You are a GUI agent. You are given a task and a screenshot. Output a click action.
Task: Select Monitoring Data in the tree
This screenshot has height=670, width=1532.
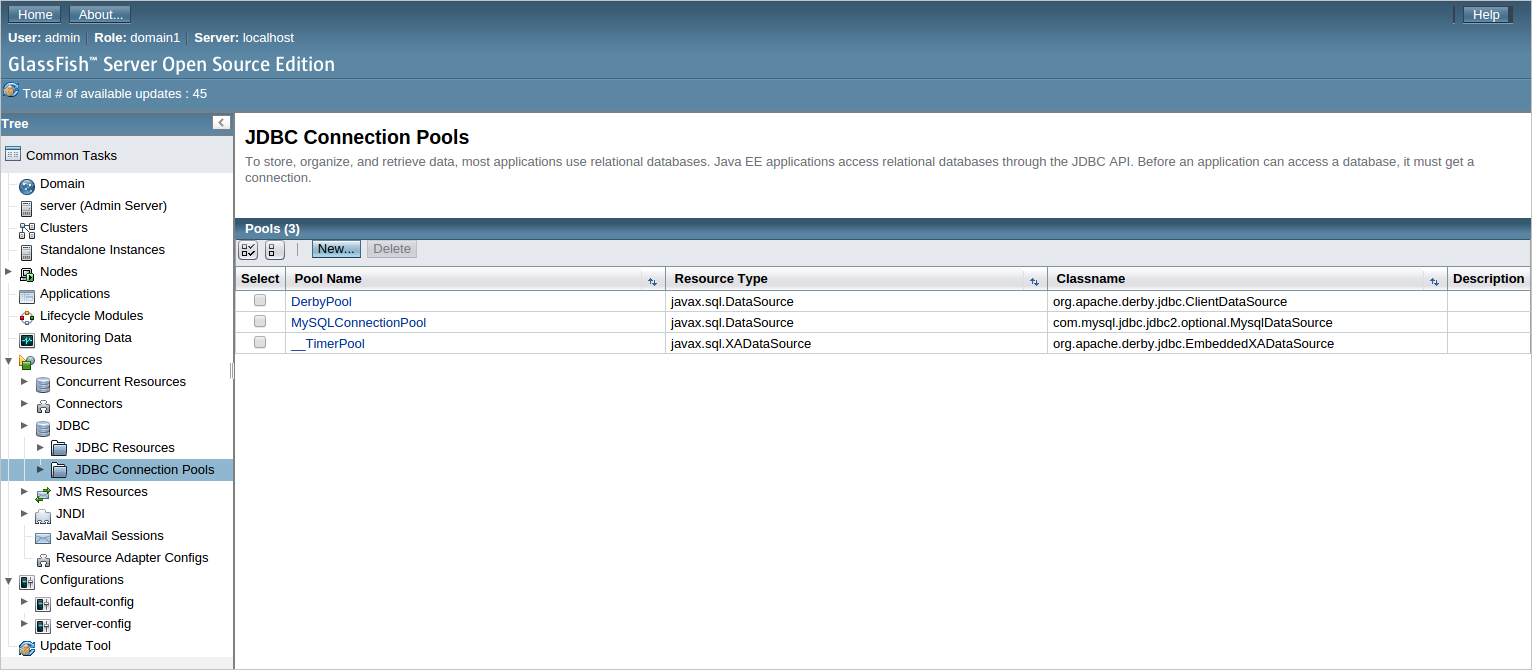[86, 338]
